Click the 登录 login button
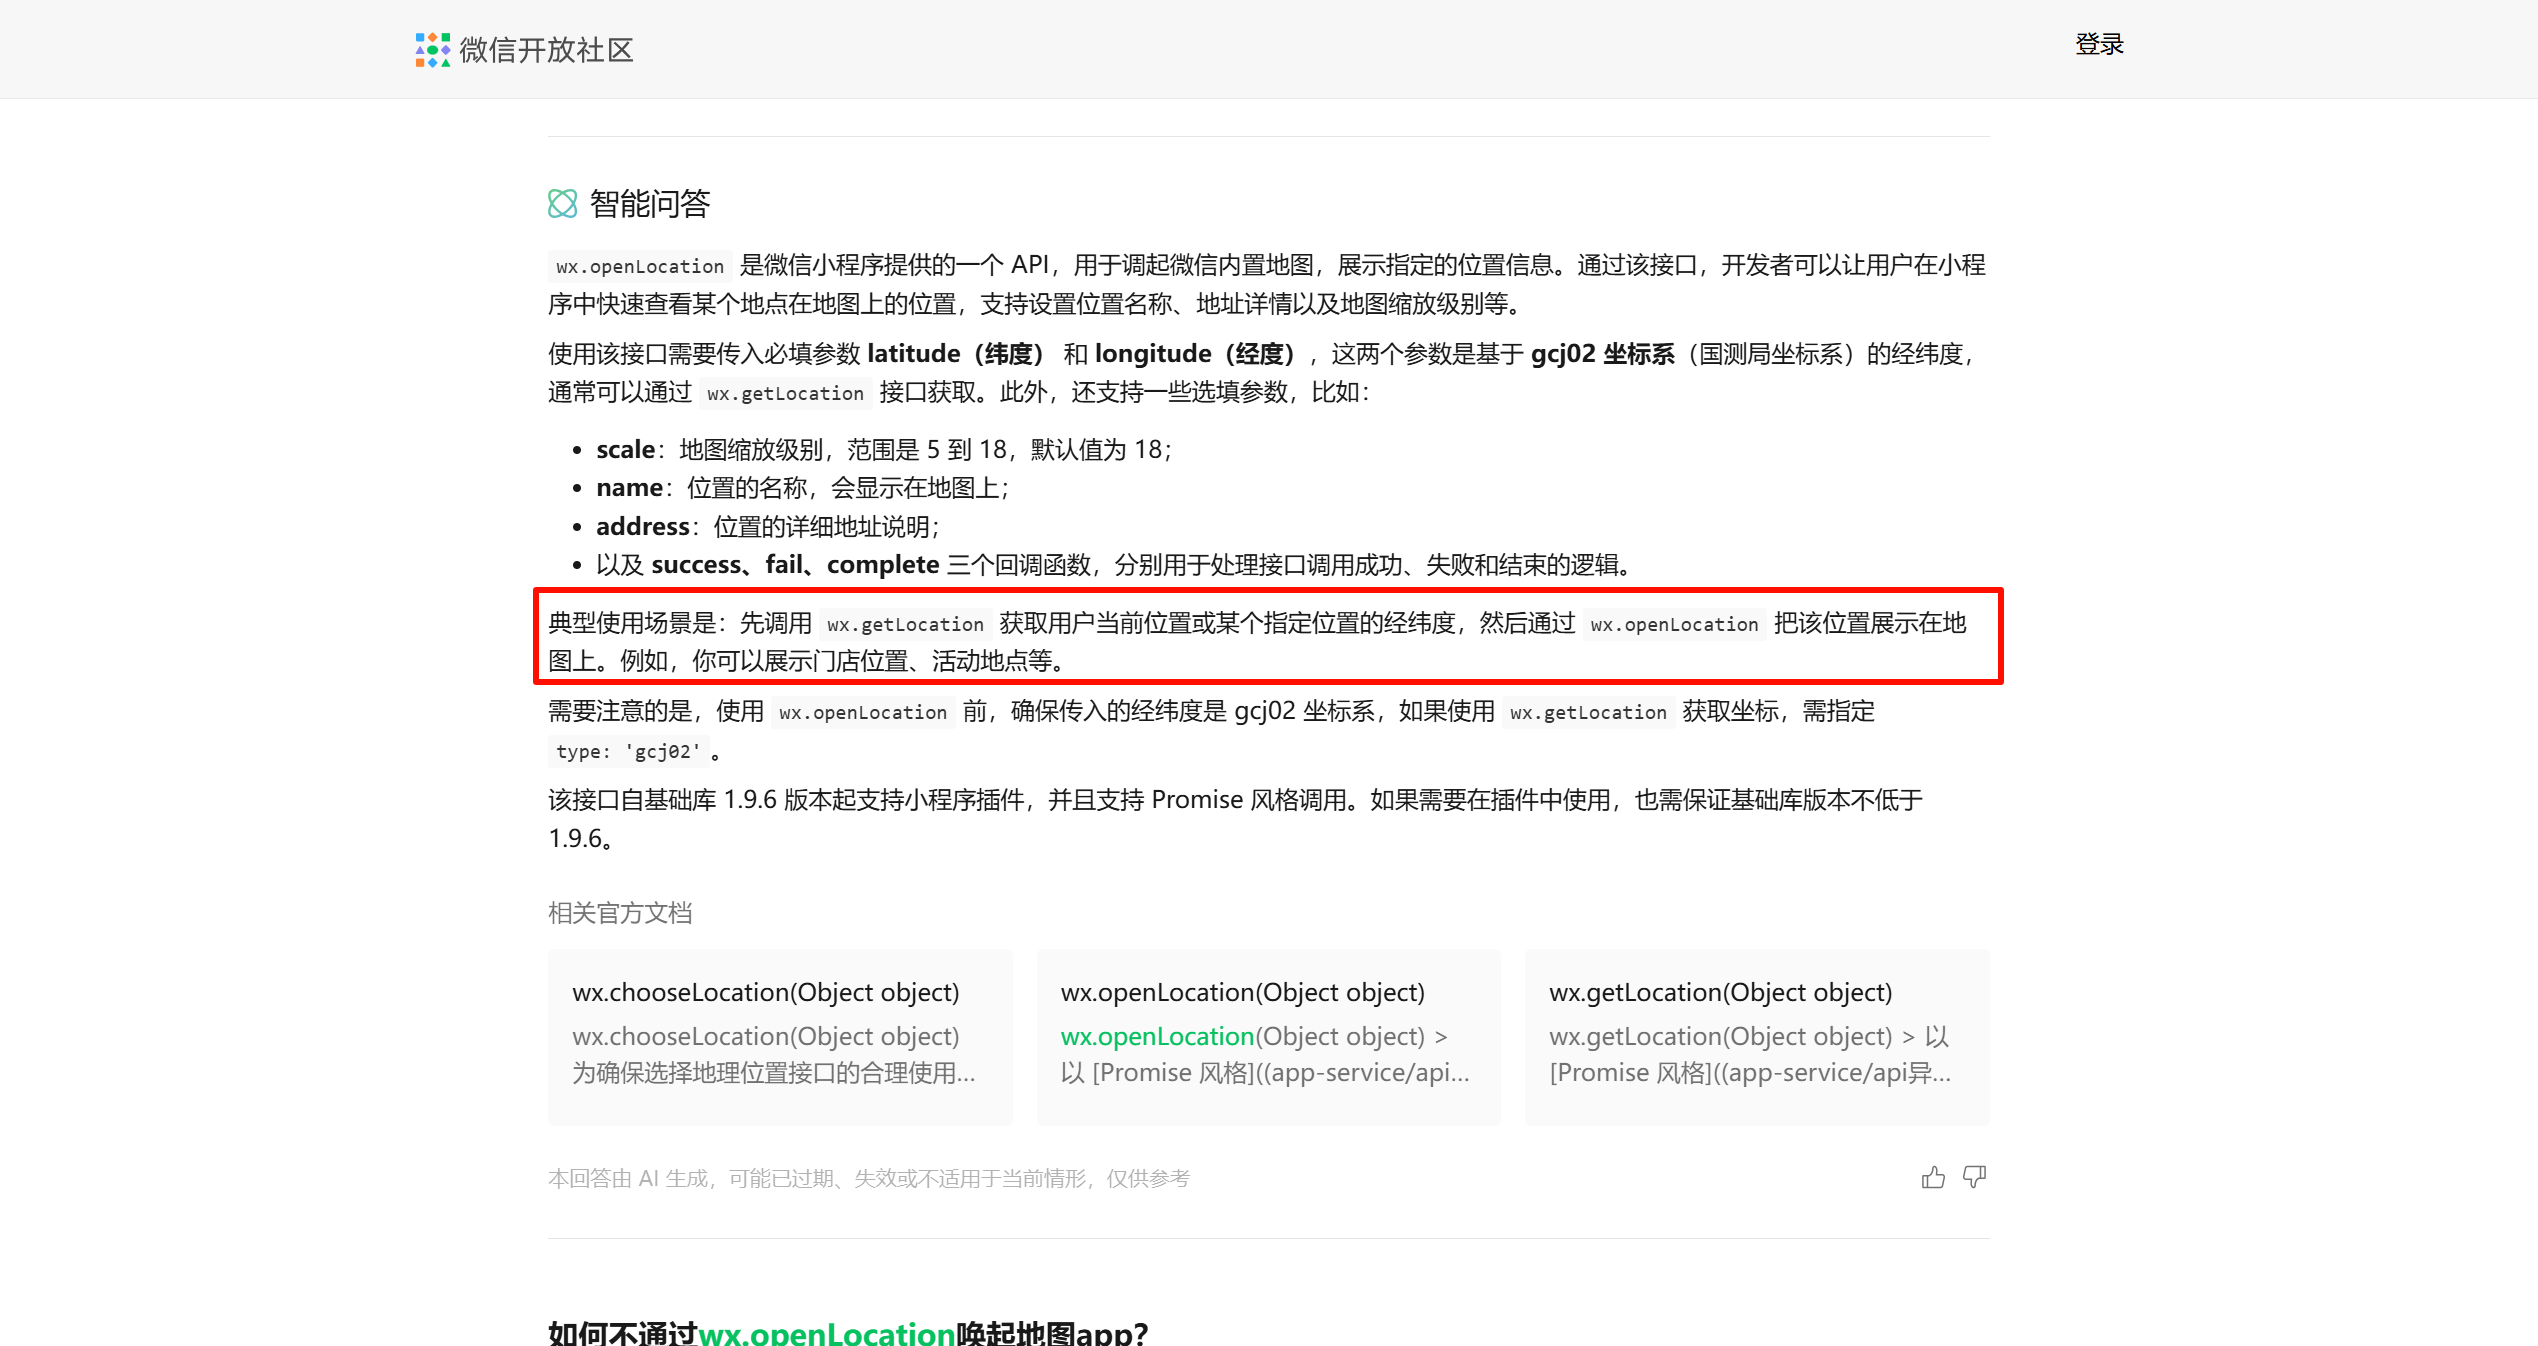Image resolution: width=2538 pixels, height=1346 pixels. 2099,45
